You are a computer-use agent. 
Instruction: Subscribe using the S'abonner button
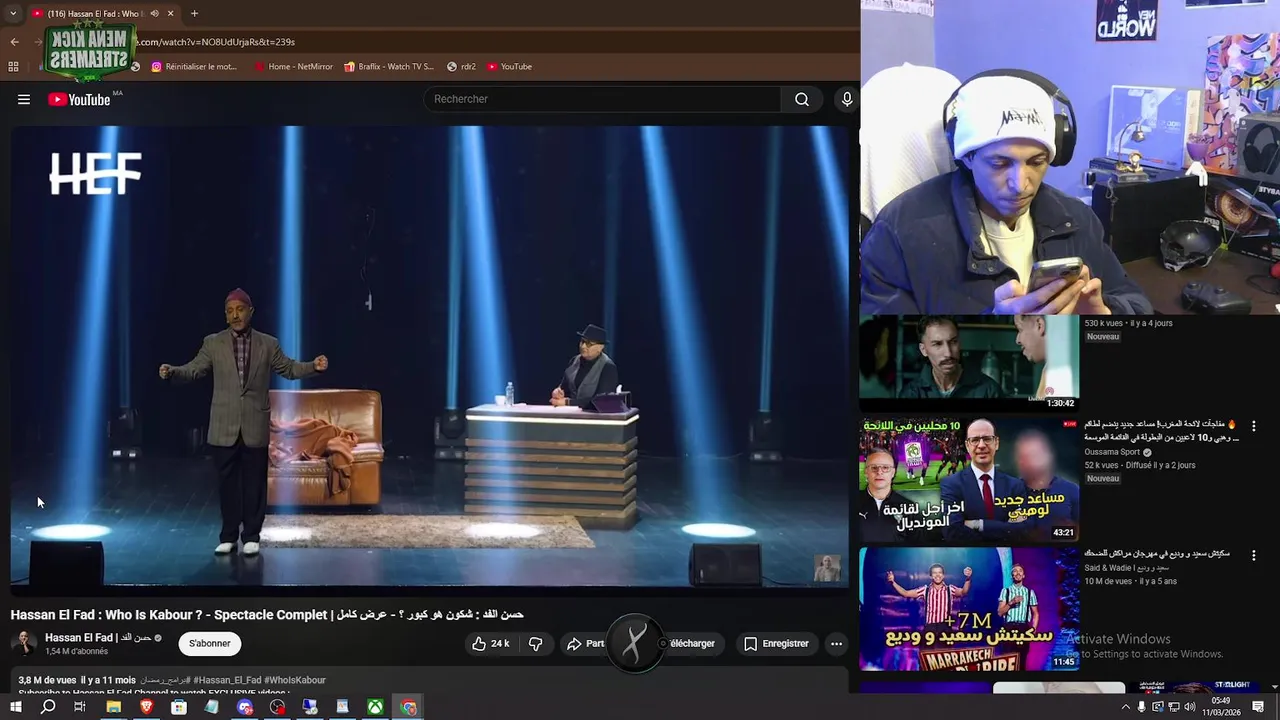pos(209,644)
